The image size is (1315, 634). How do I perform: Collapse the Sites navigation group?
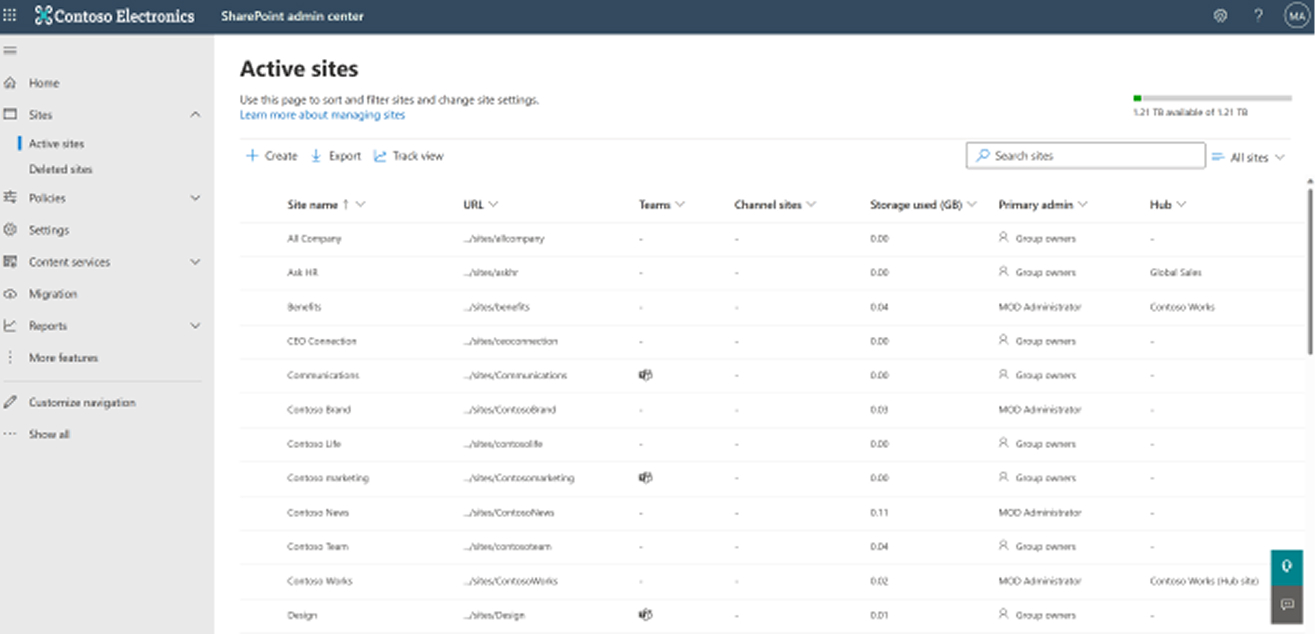[x=195, y=115]
